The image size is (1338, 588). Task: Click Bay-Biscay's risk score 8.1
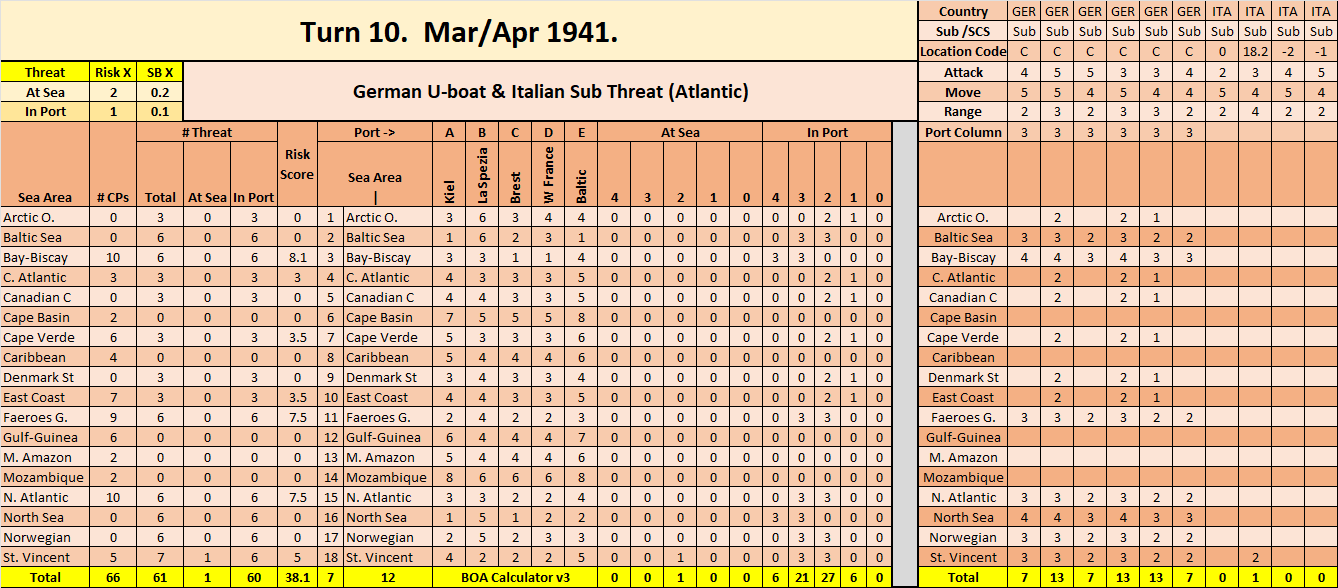[297, 257]
